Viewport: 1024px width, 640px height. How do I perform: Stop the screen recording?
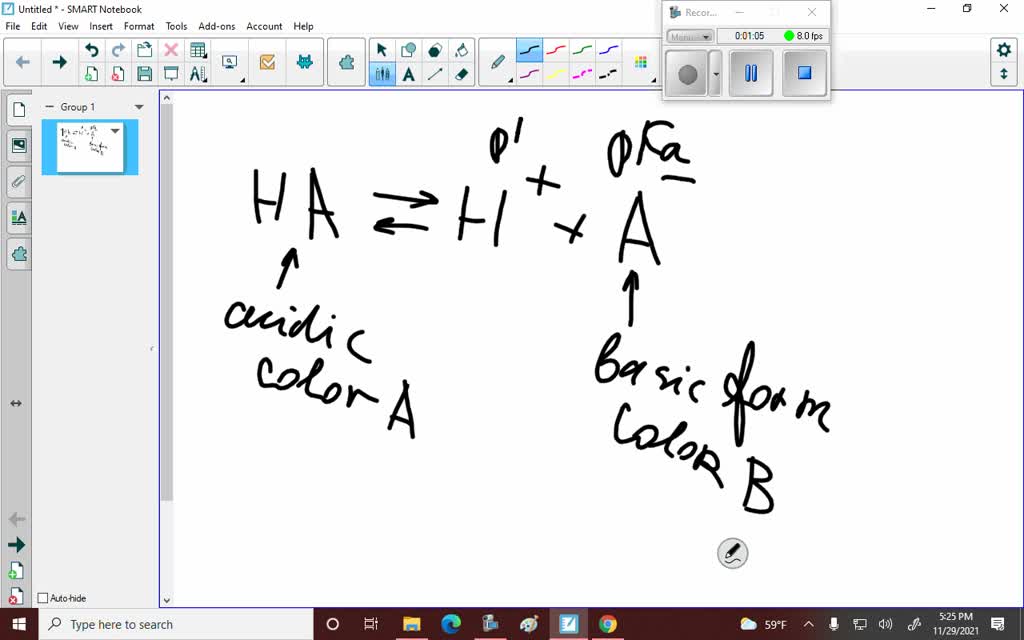[x=803, y=72]
